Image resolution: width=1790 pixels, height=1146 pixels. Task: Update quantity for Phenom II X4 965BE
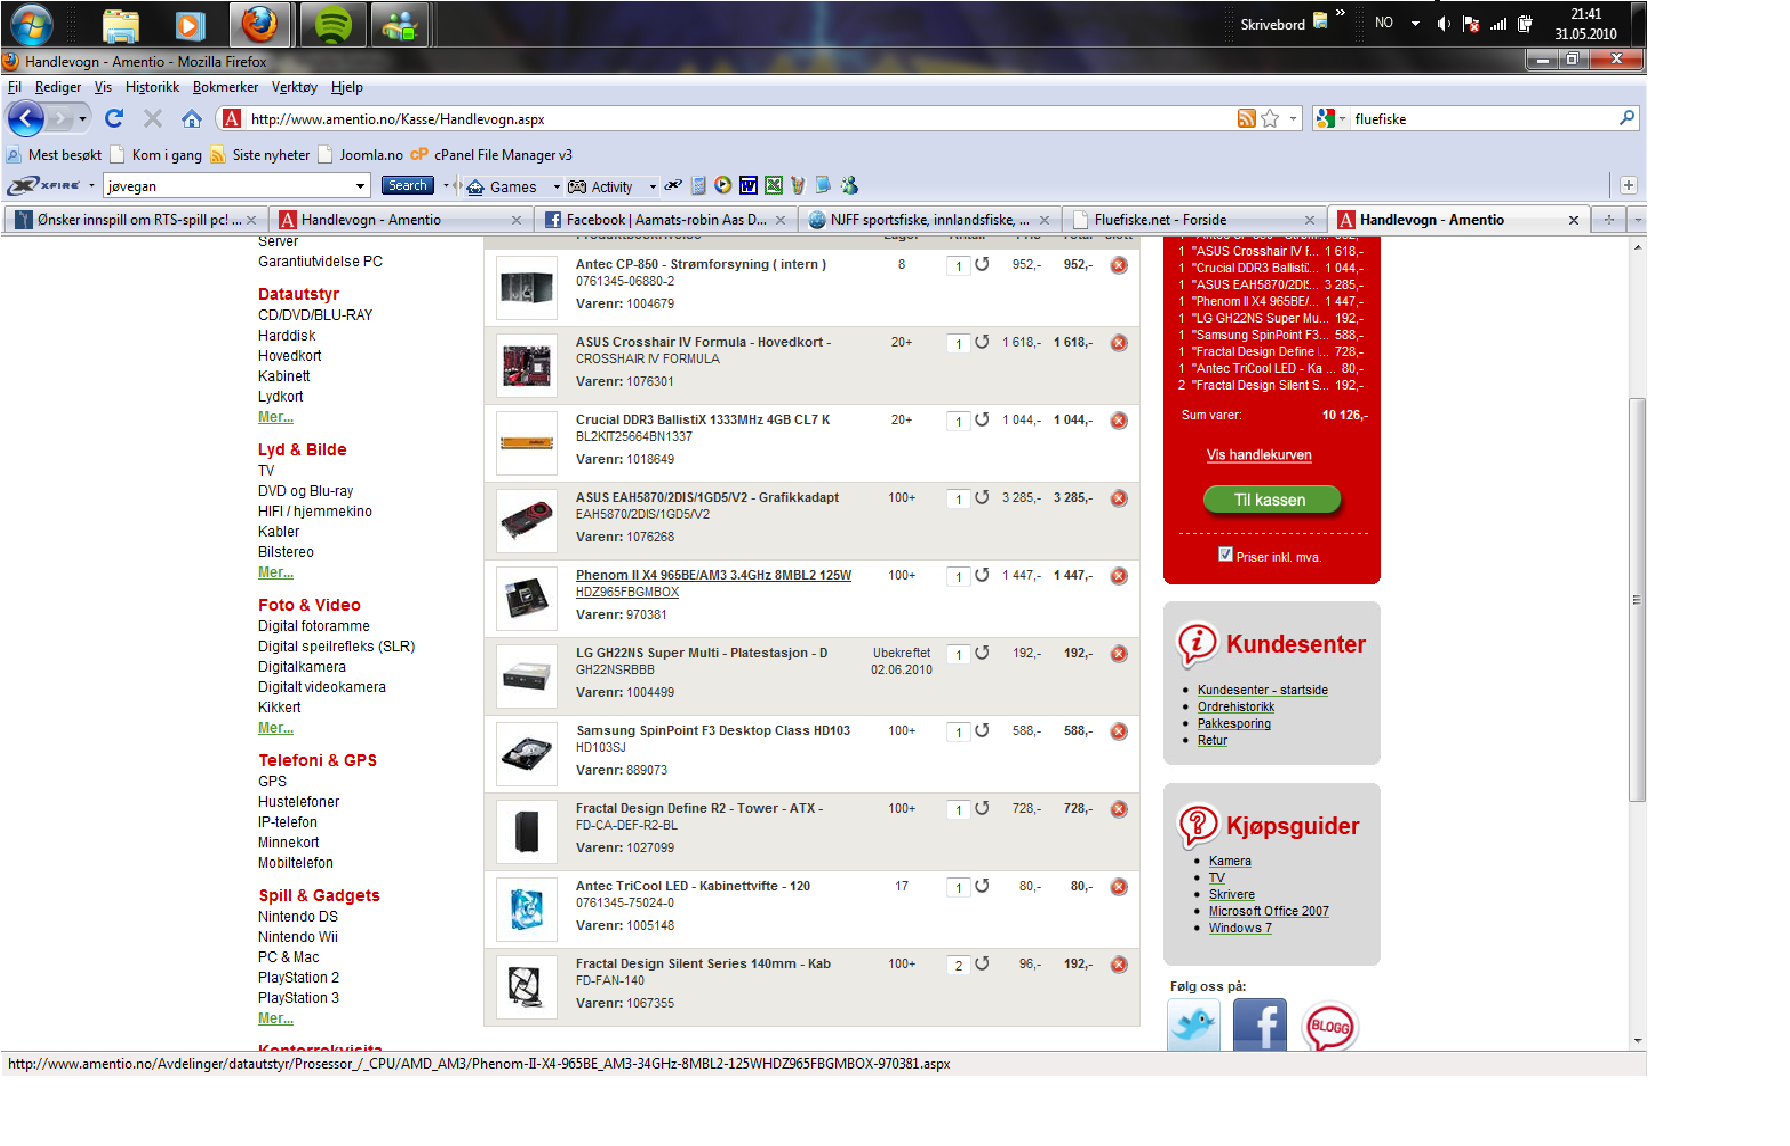point(982,575)
